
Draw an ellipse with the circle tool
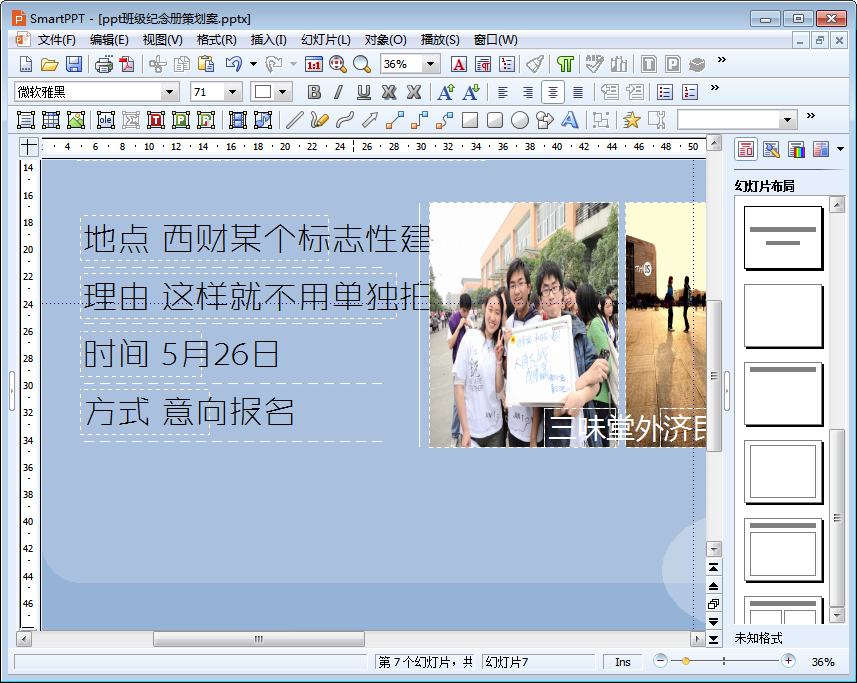pos(520,120)
